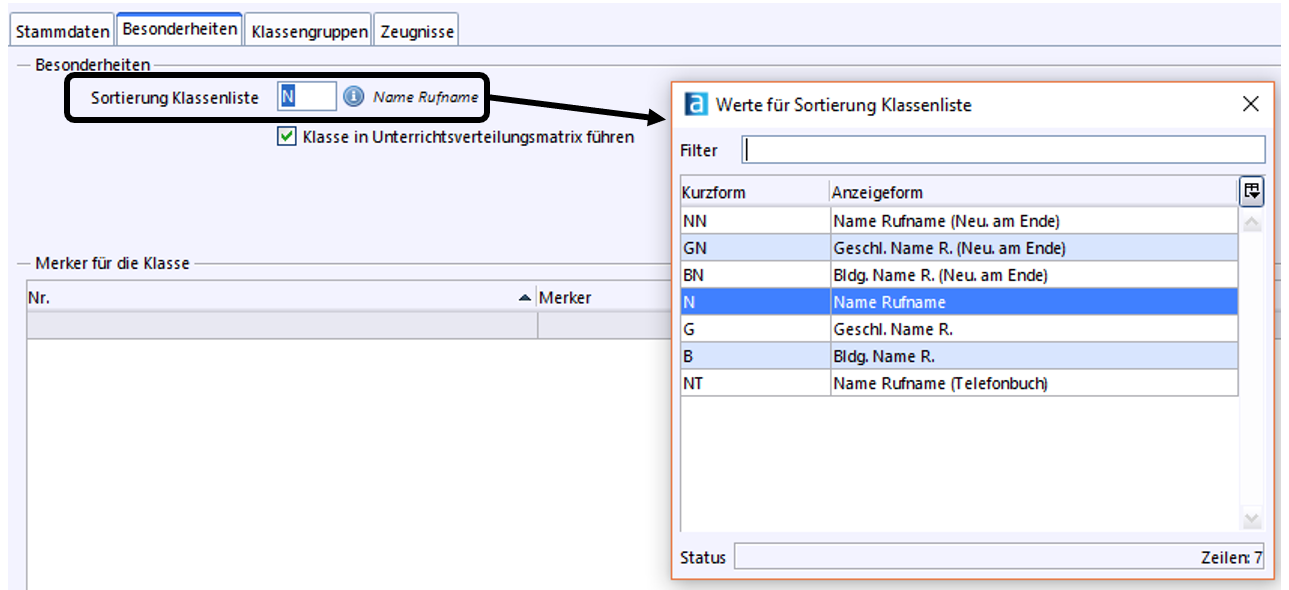Switch to the Klassengruppen tab

[309, 31]
